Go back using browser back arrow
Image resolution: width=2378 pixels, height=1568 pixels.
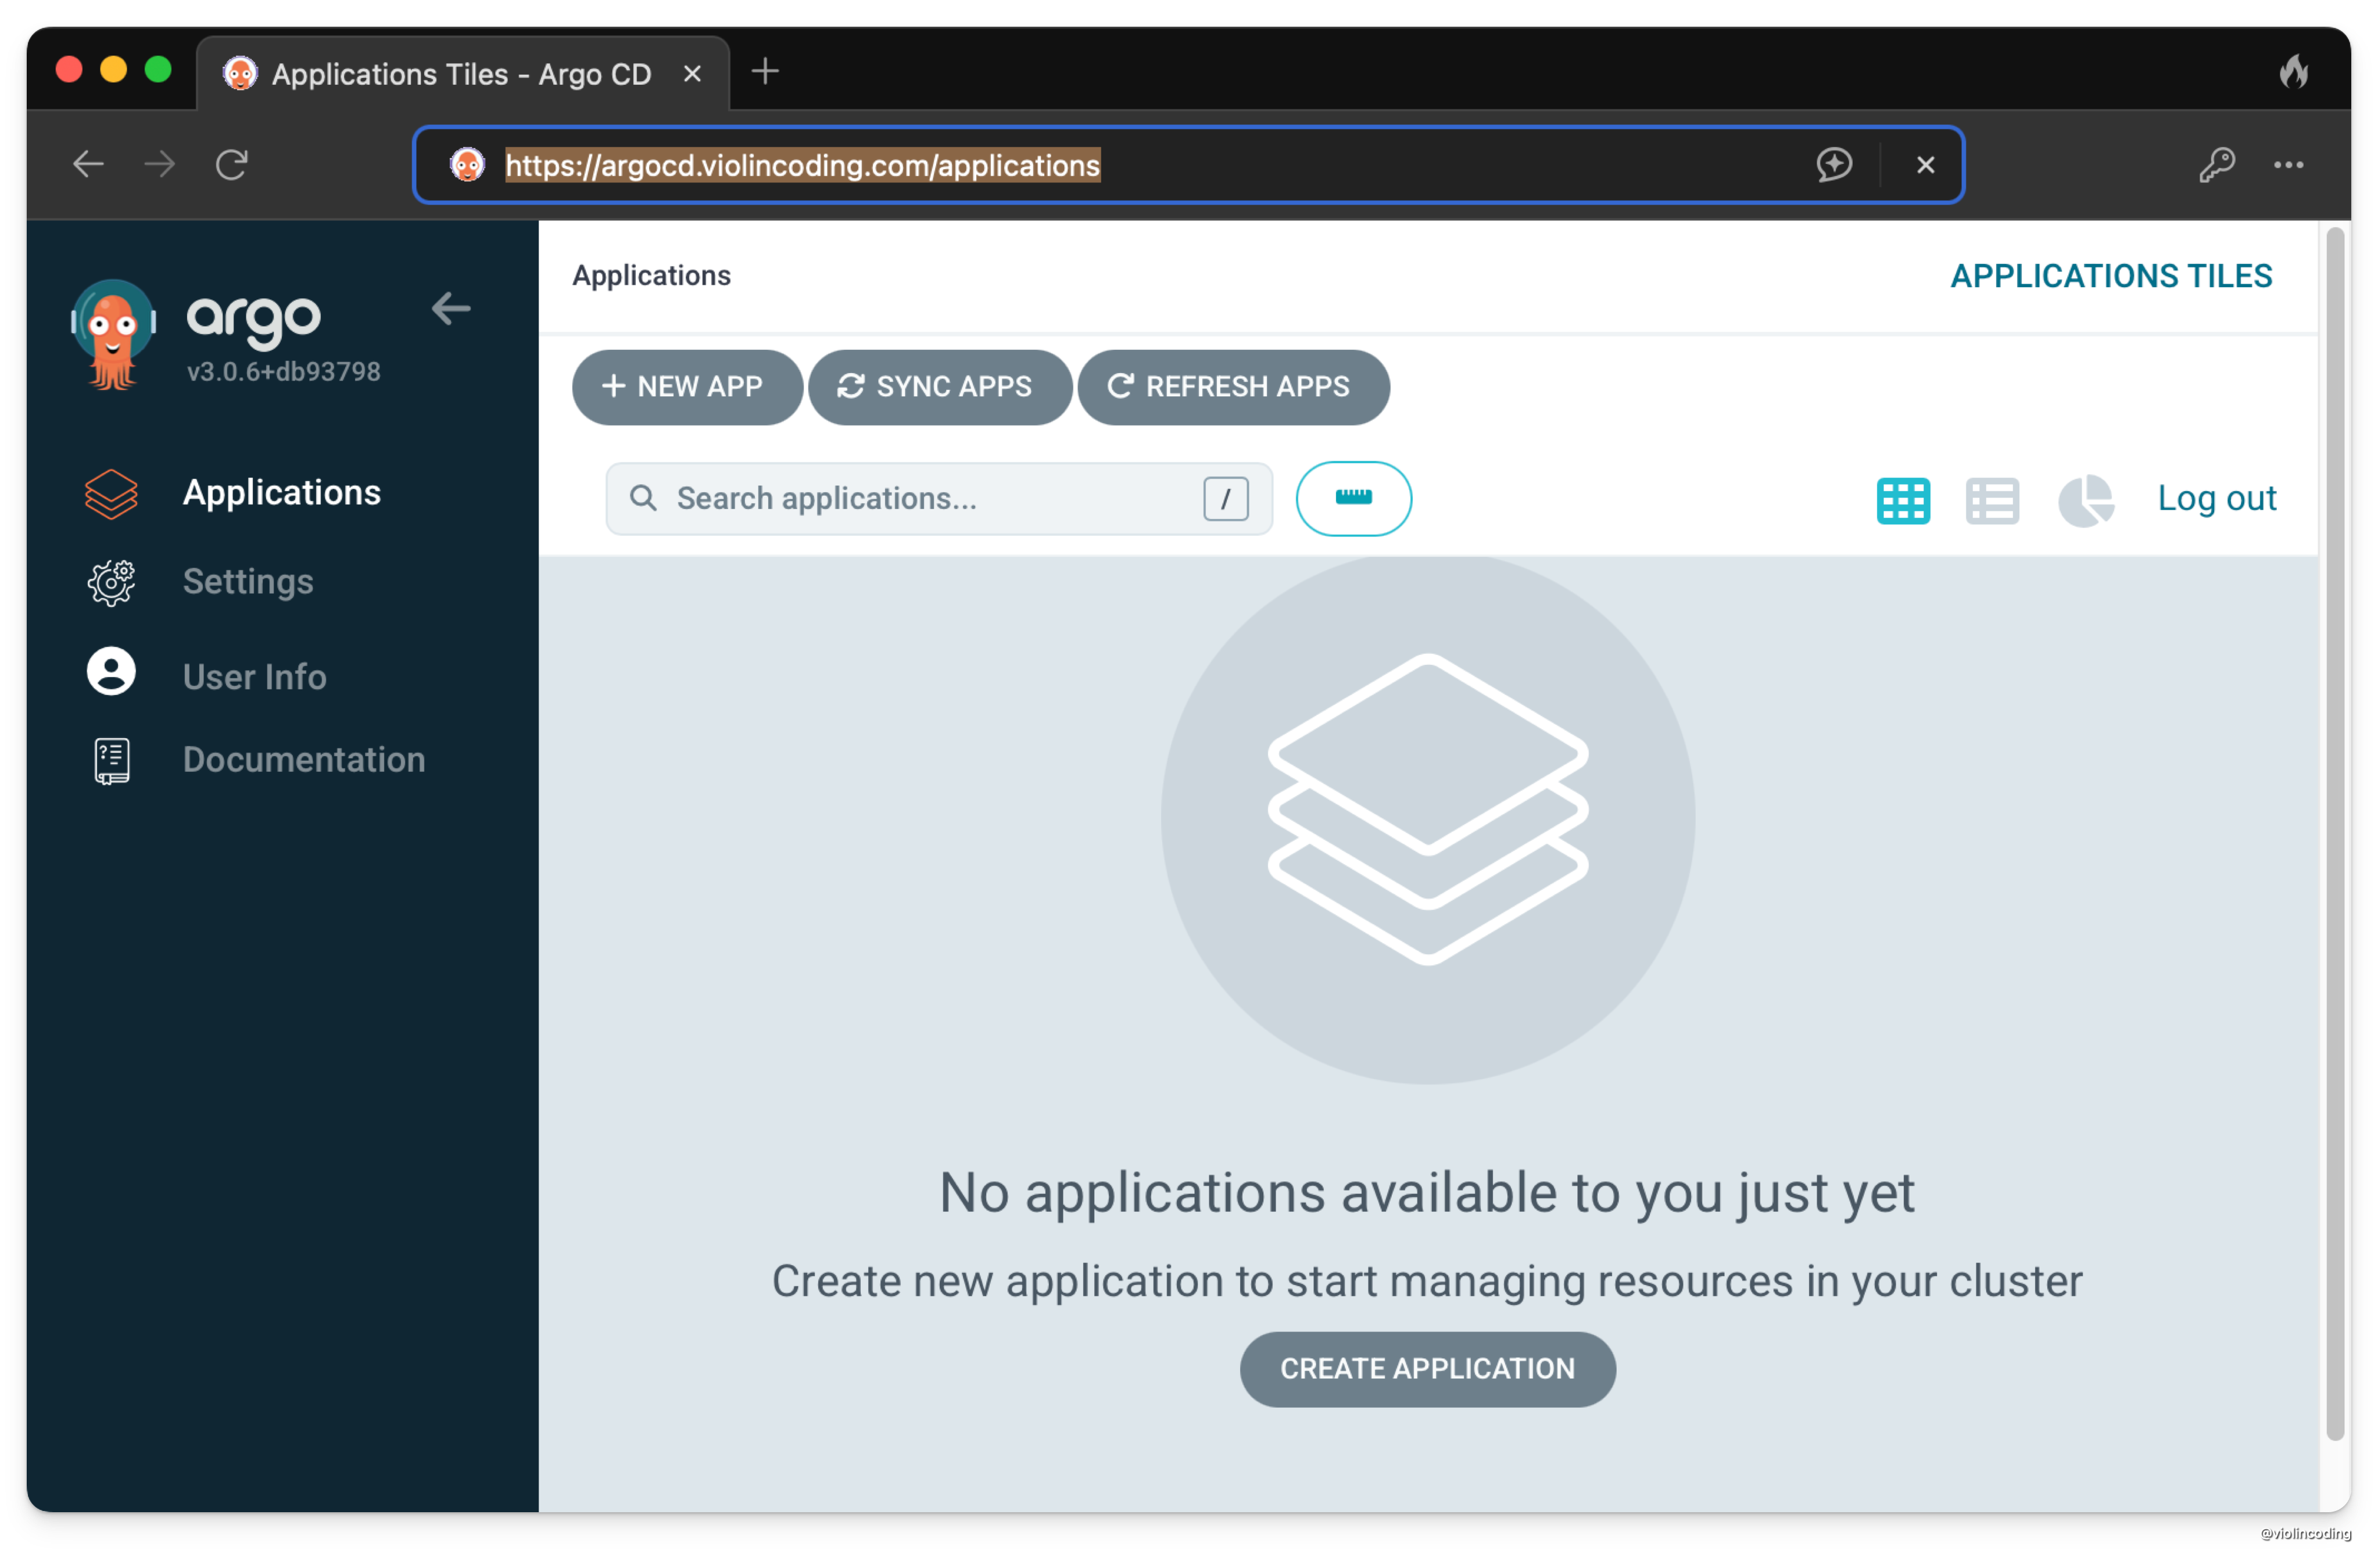point(88,164)
